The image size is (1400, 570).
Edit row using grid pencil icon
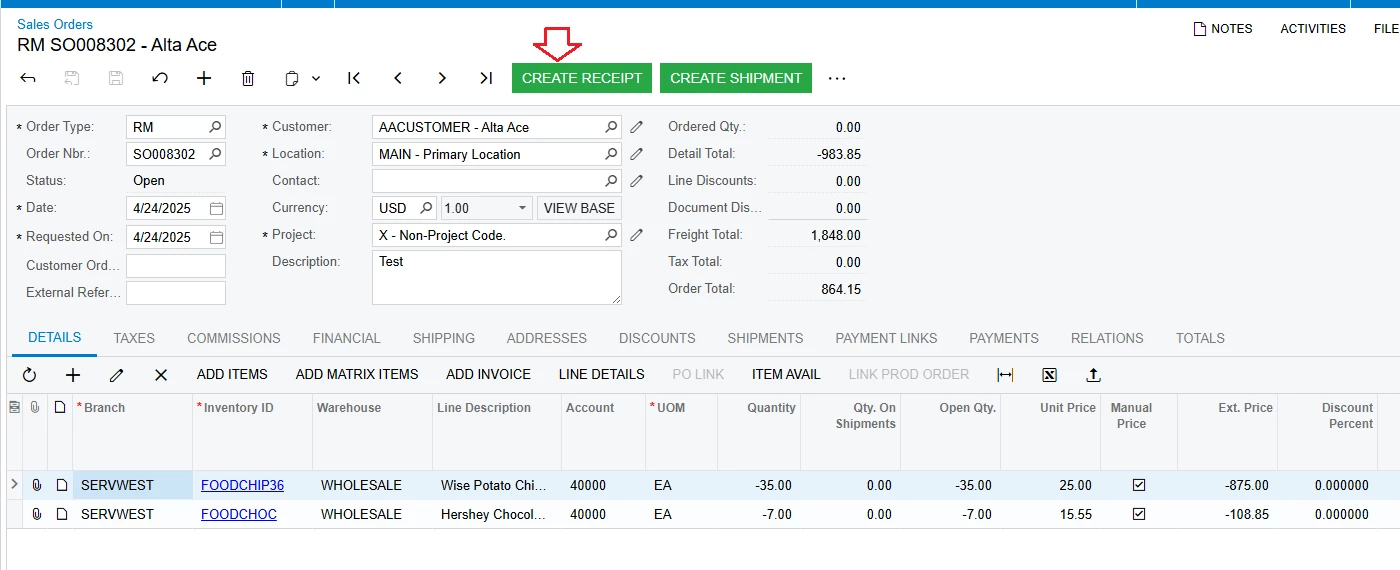(117, 375)
